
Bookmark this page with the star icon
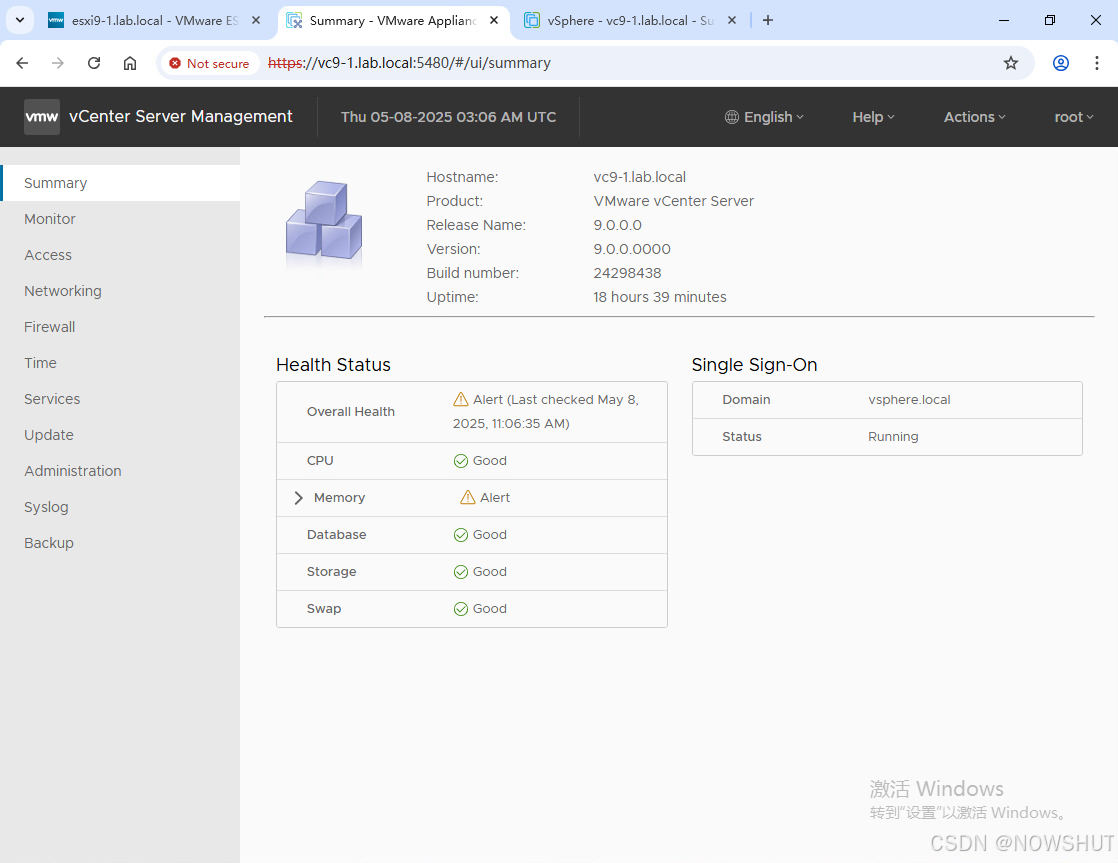1010,63
